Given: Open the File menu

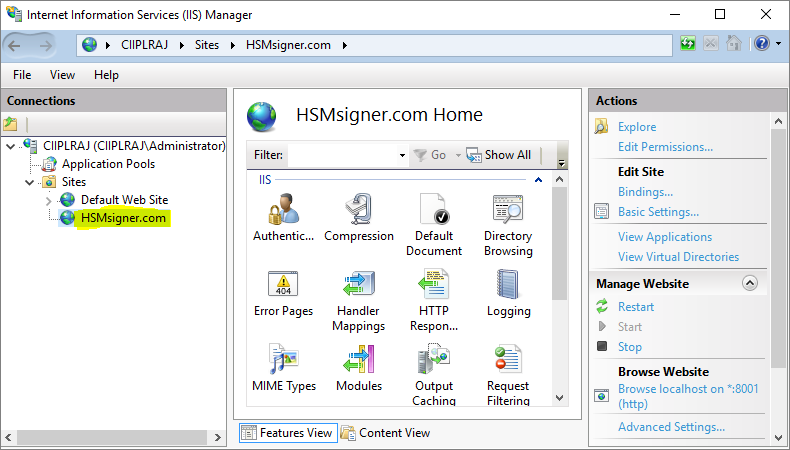Looking at the screenshot, I should [x=22, y=75].
